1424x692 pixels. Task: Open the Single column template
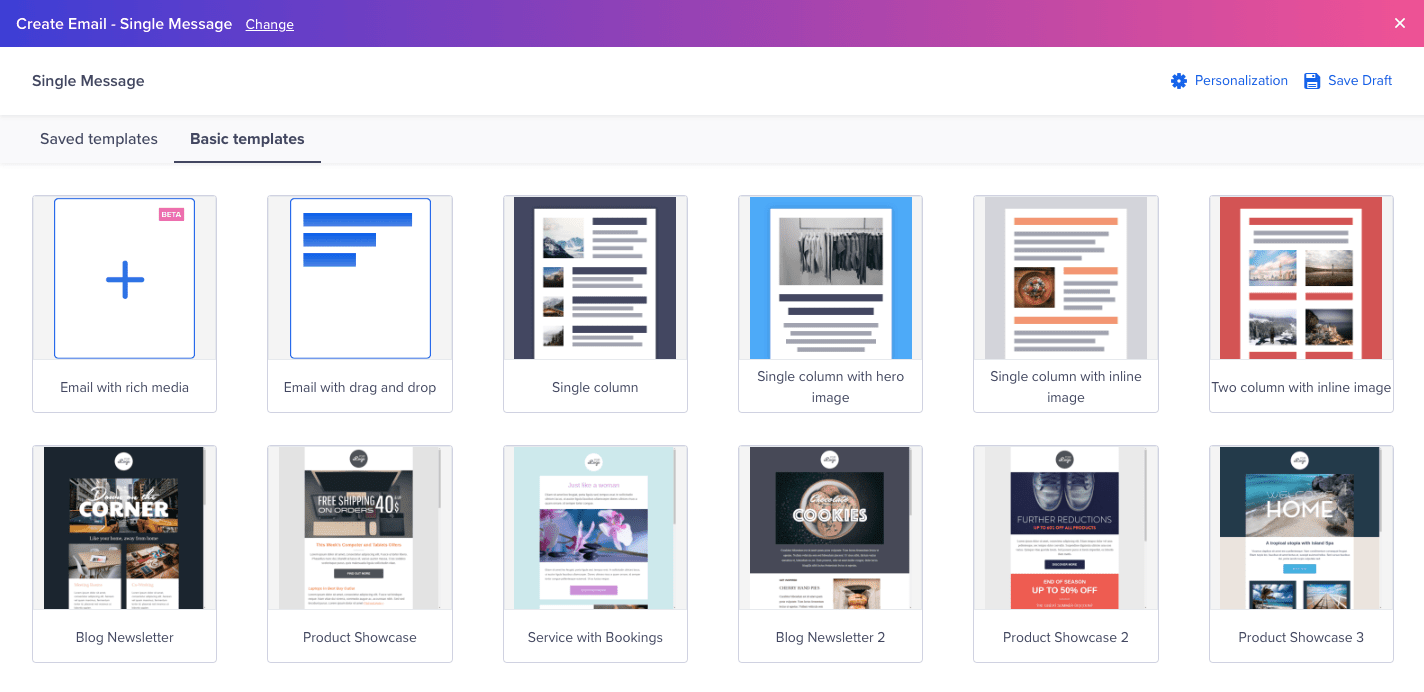[x=595, y=278]
